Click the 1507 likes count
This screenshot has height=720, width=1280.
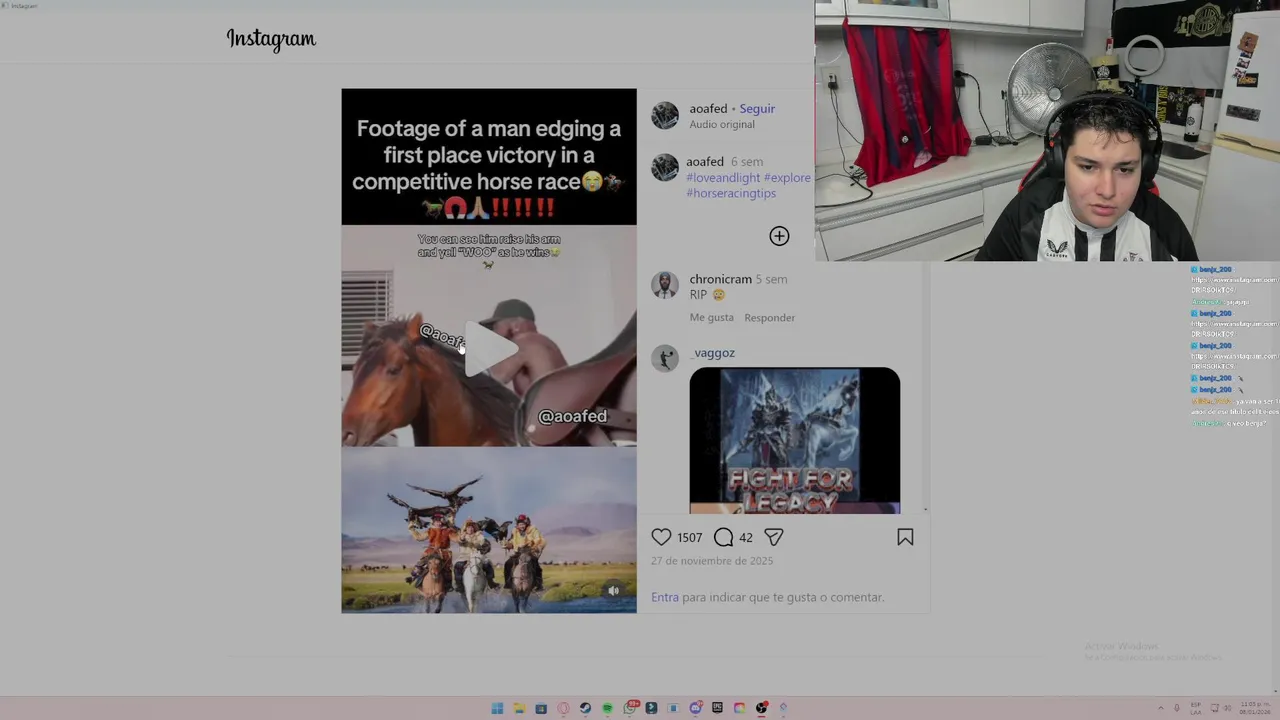click(x=689, y=538)
